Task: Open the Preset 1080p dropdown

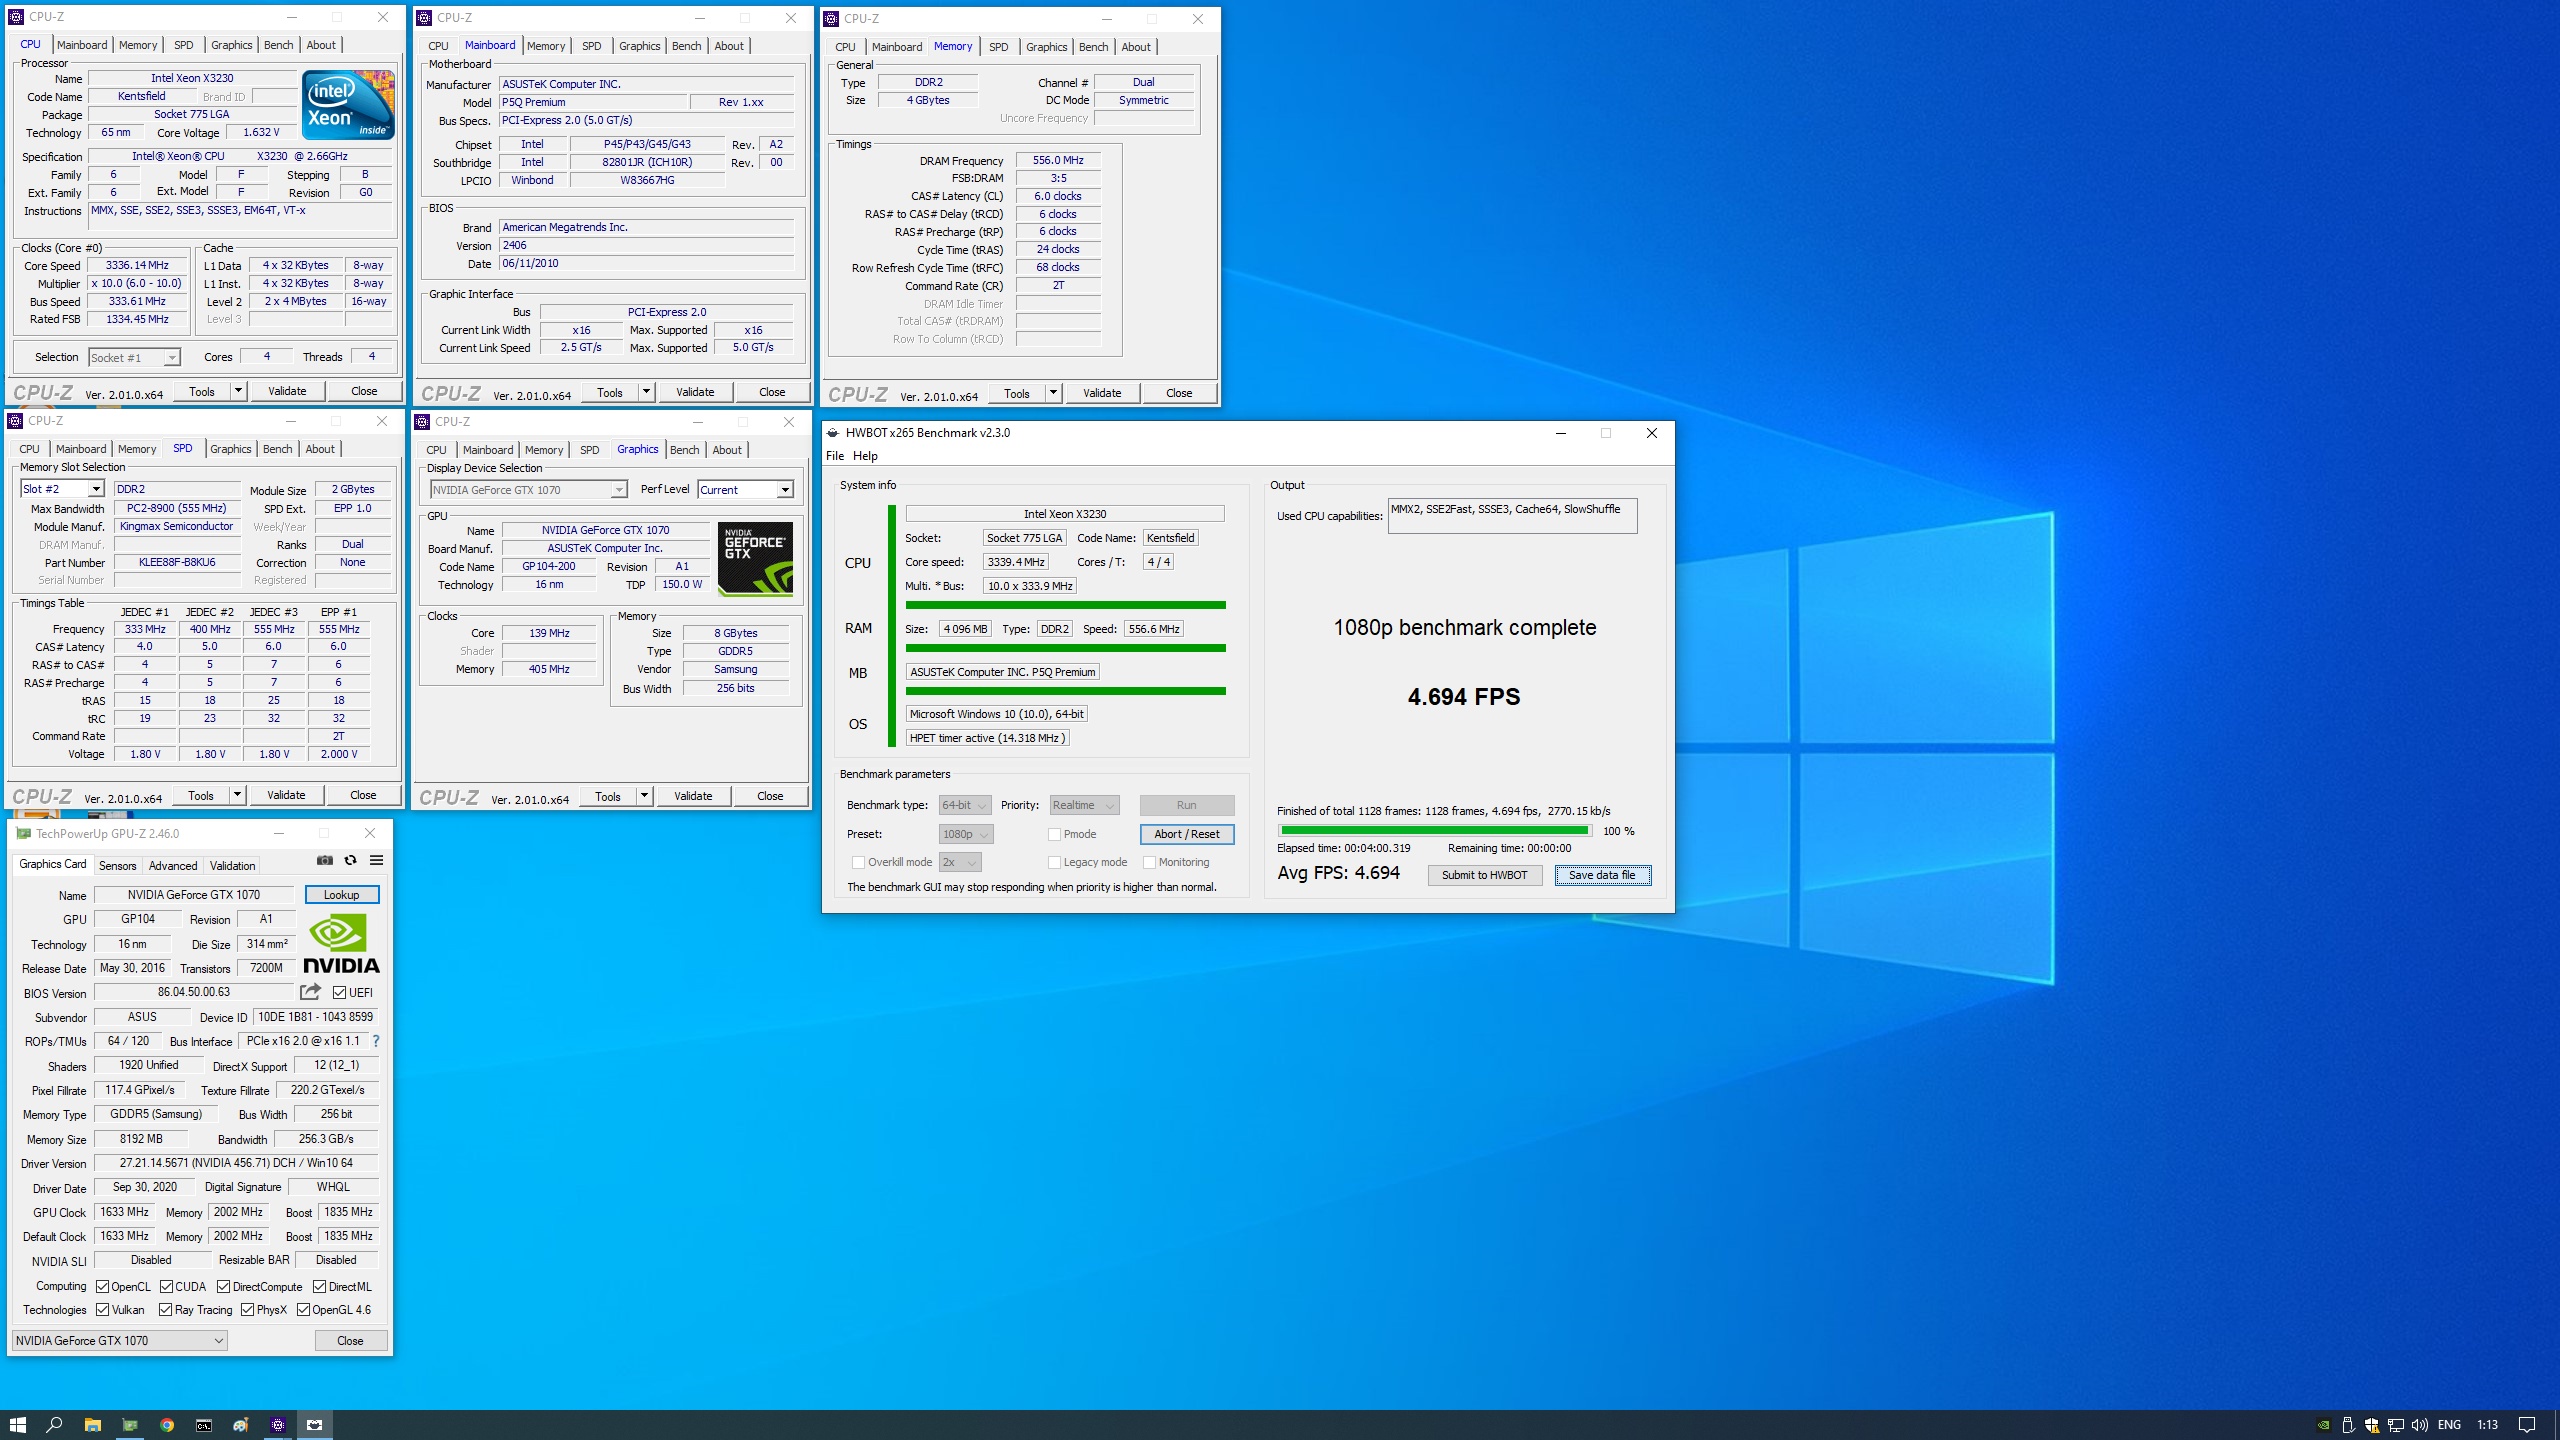Action: click(966, 834)
